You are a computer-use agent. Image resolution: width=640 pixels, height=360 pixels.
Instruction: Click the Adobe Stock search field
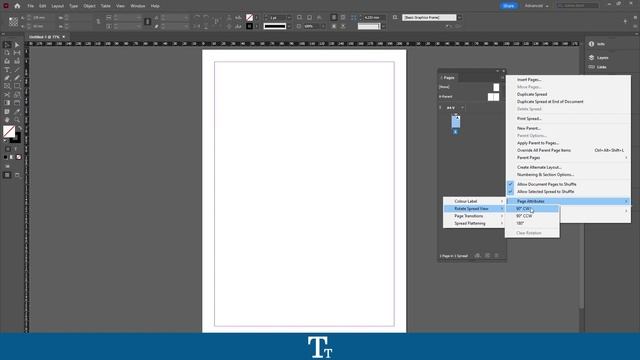point(578,6)
